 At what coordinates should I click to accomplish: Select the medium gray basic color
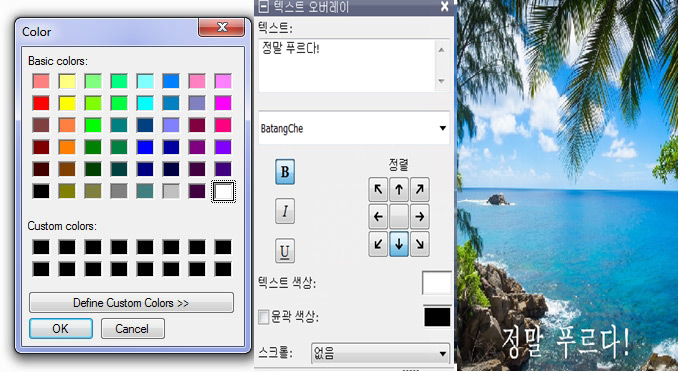(x=119, y=191)
